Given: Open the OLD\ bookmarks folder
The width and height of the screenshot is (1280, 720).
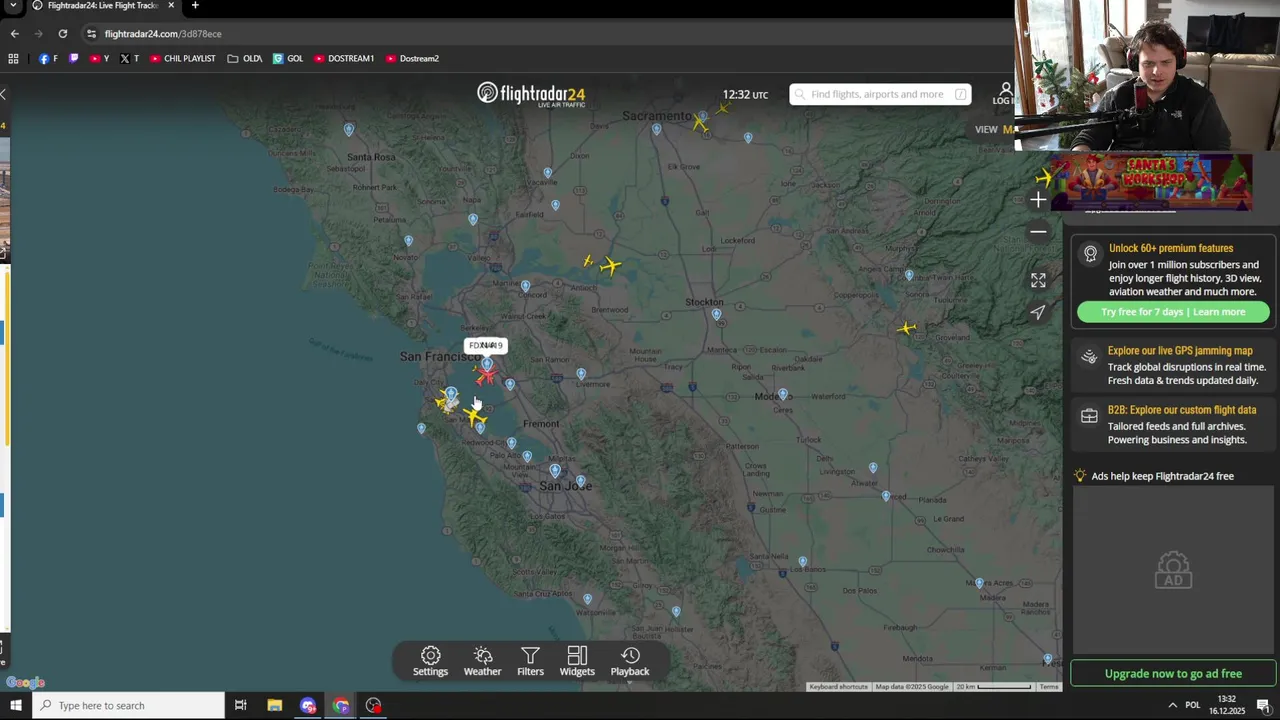Looking at the screenshot, I should (x=244, y=58).
